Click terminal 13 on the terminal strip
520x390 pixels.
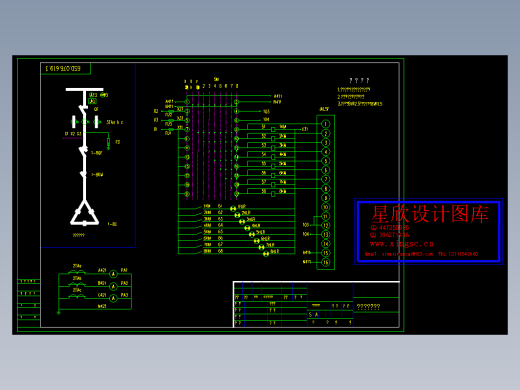click(325, 235)
